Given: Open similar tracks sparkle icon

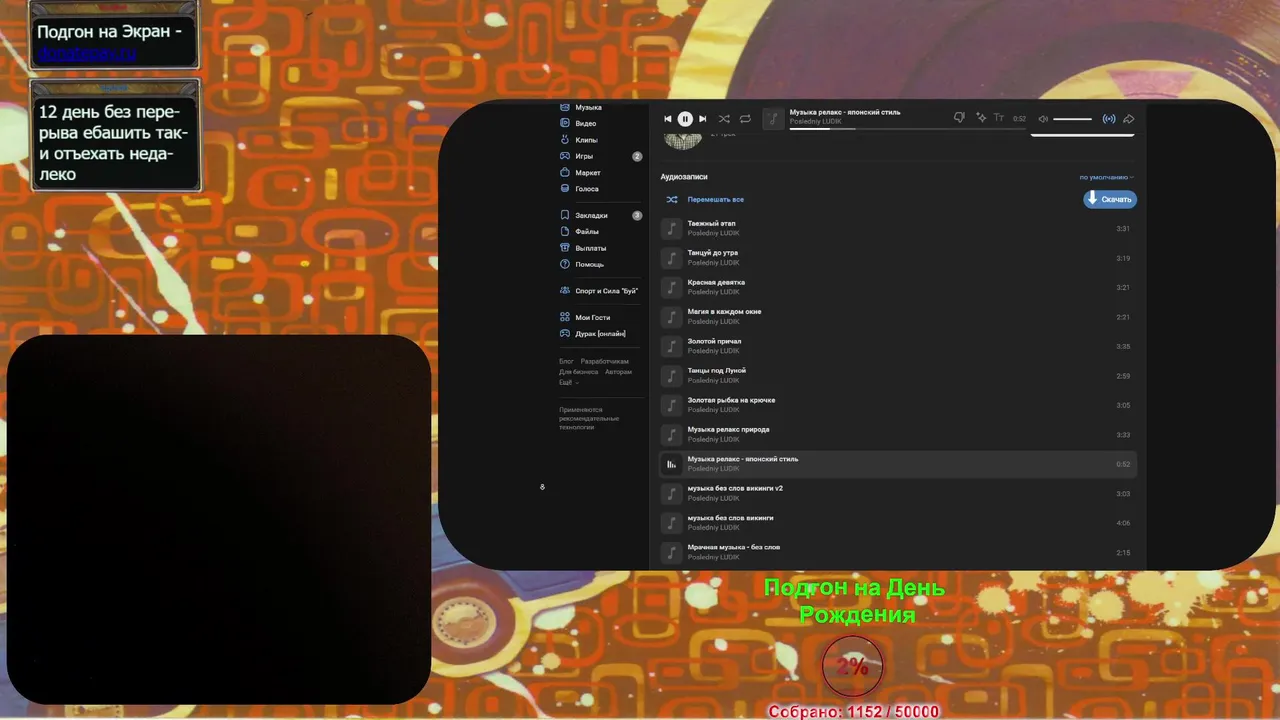Looking at the screenshot, I should click(x=981, y=118).
